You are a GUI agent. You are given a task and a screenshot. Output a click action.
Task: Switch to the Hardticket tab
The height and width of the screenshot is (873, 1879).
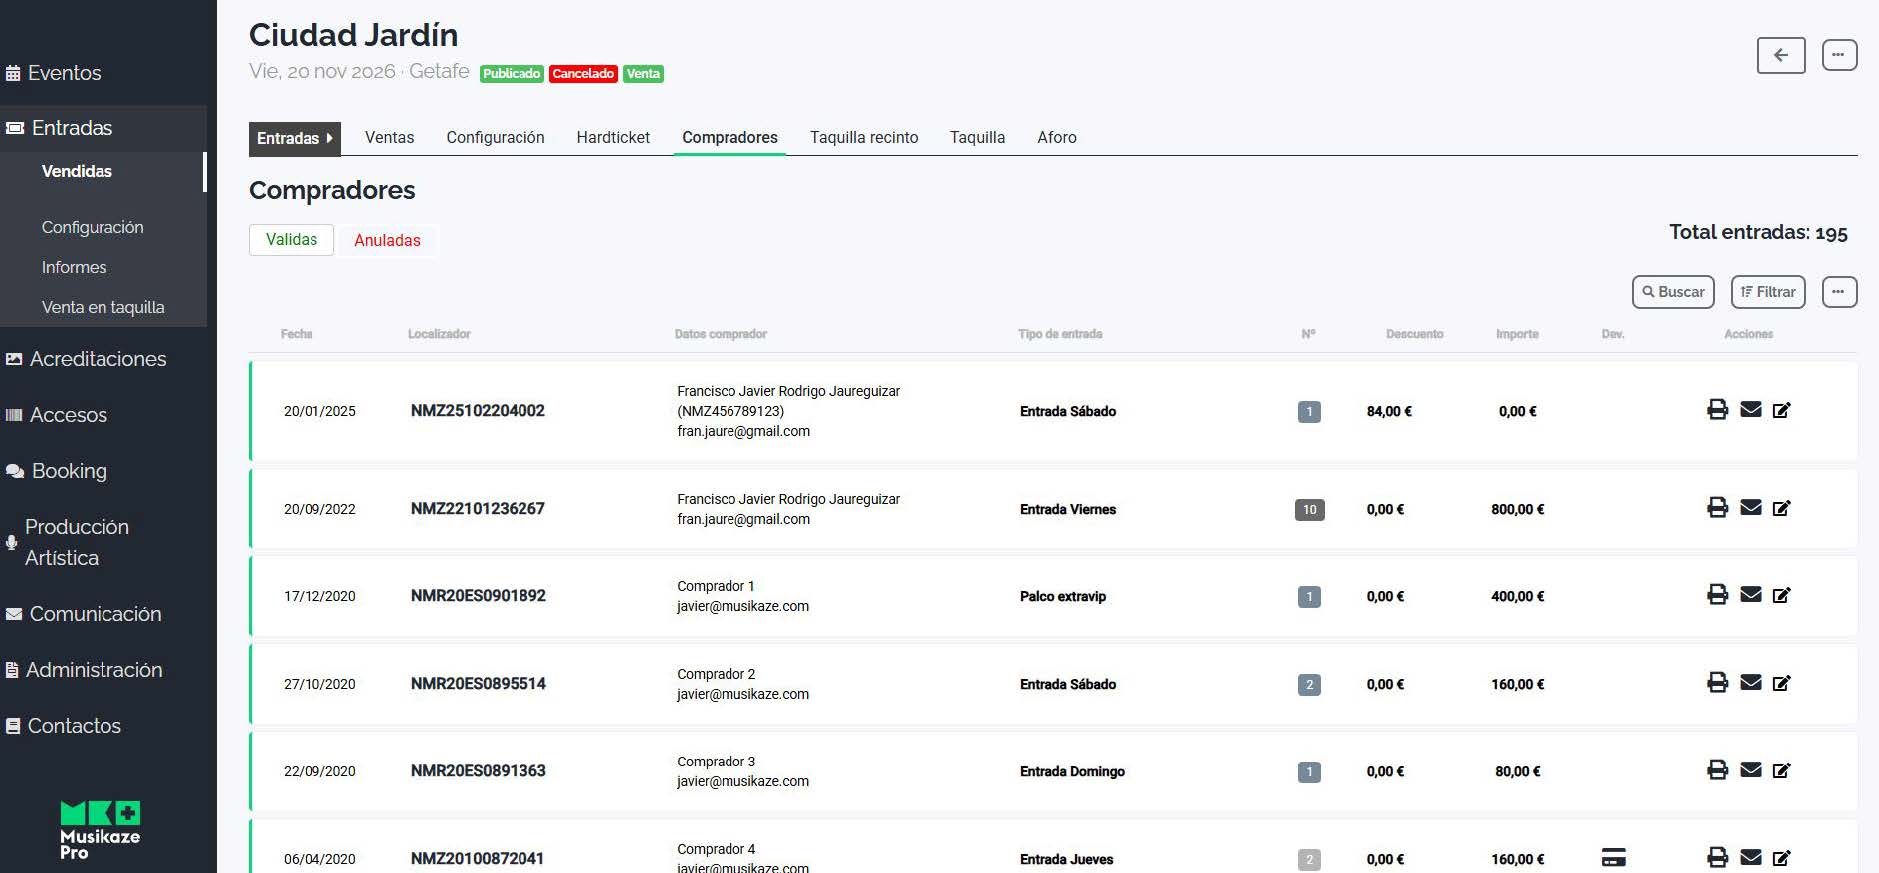coord(612,138)
